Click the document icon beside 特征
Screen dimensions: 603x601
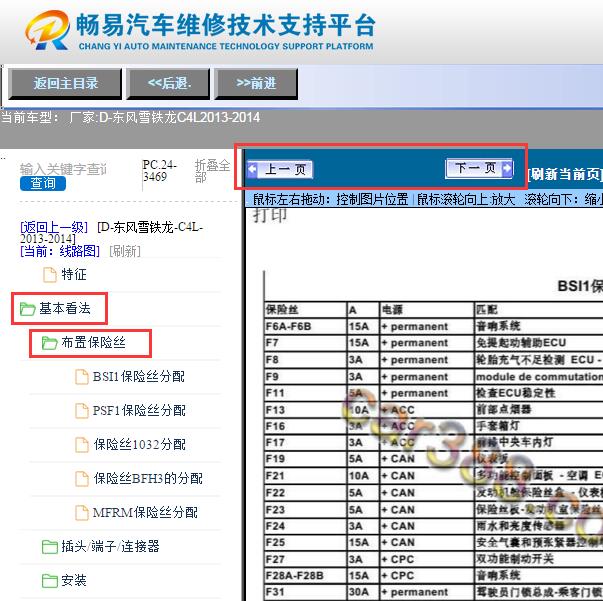[50, 275]
